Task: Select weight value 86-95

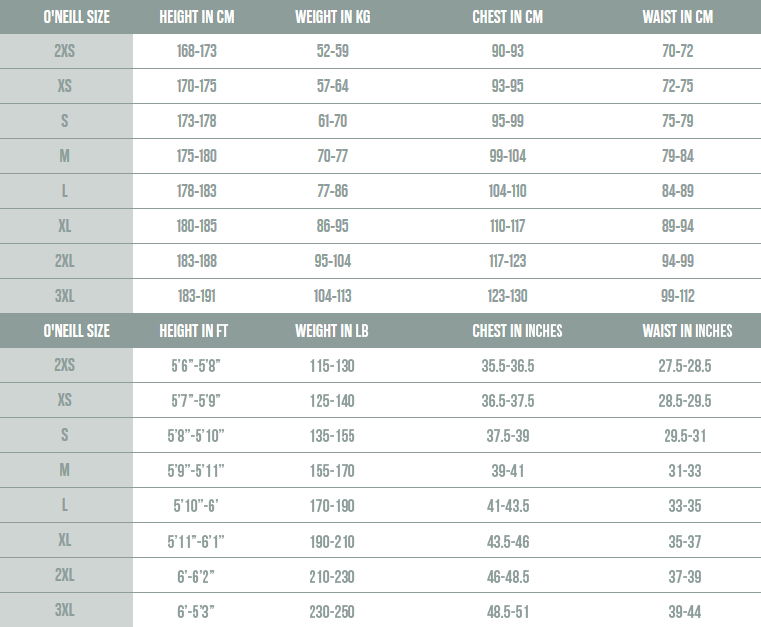Action: 332,226
